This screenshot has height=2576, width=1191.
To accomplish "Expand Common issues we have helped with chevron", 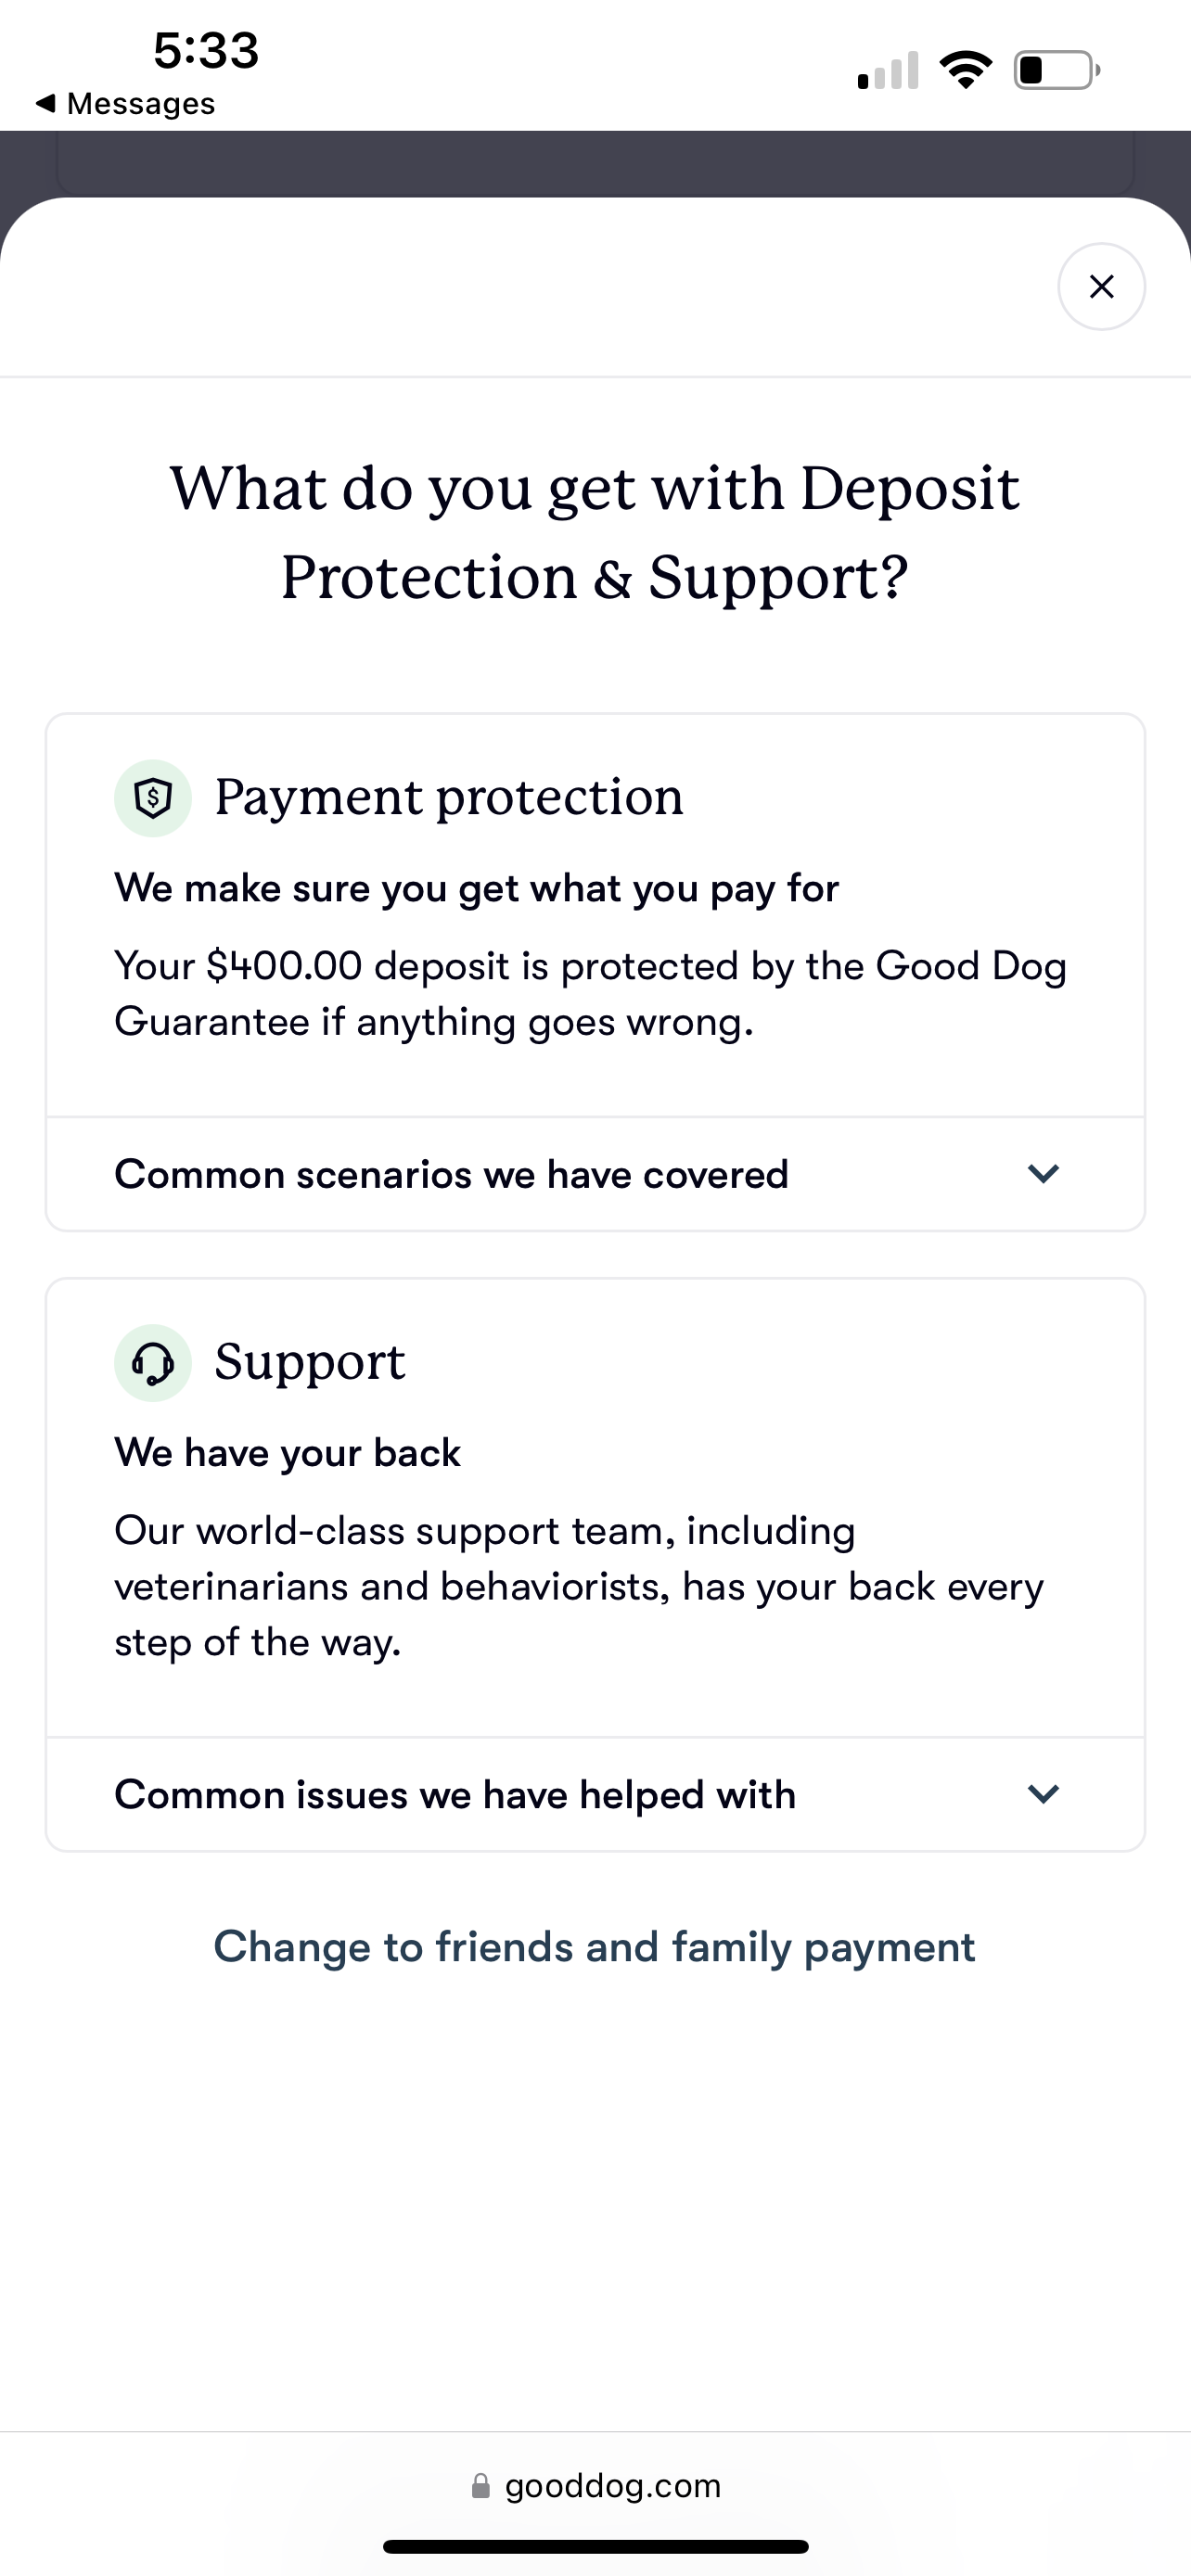I will (1043, 1794).
